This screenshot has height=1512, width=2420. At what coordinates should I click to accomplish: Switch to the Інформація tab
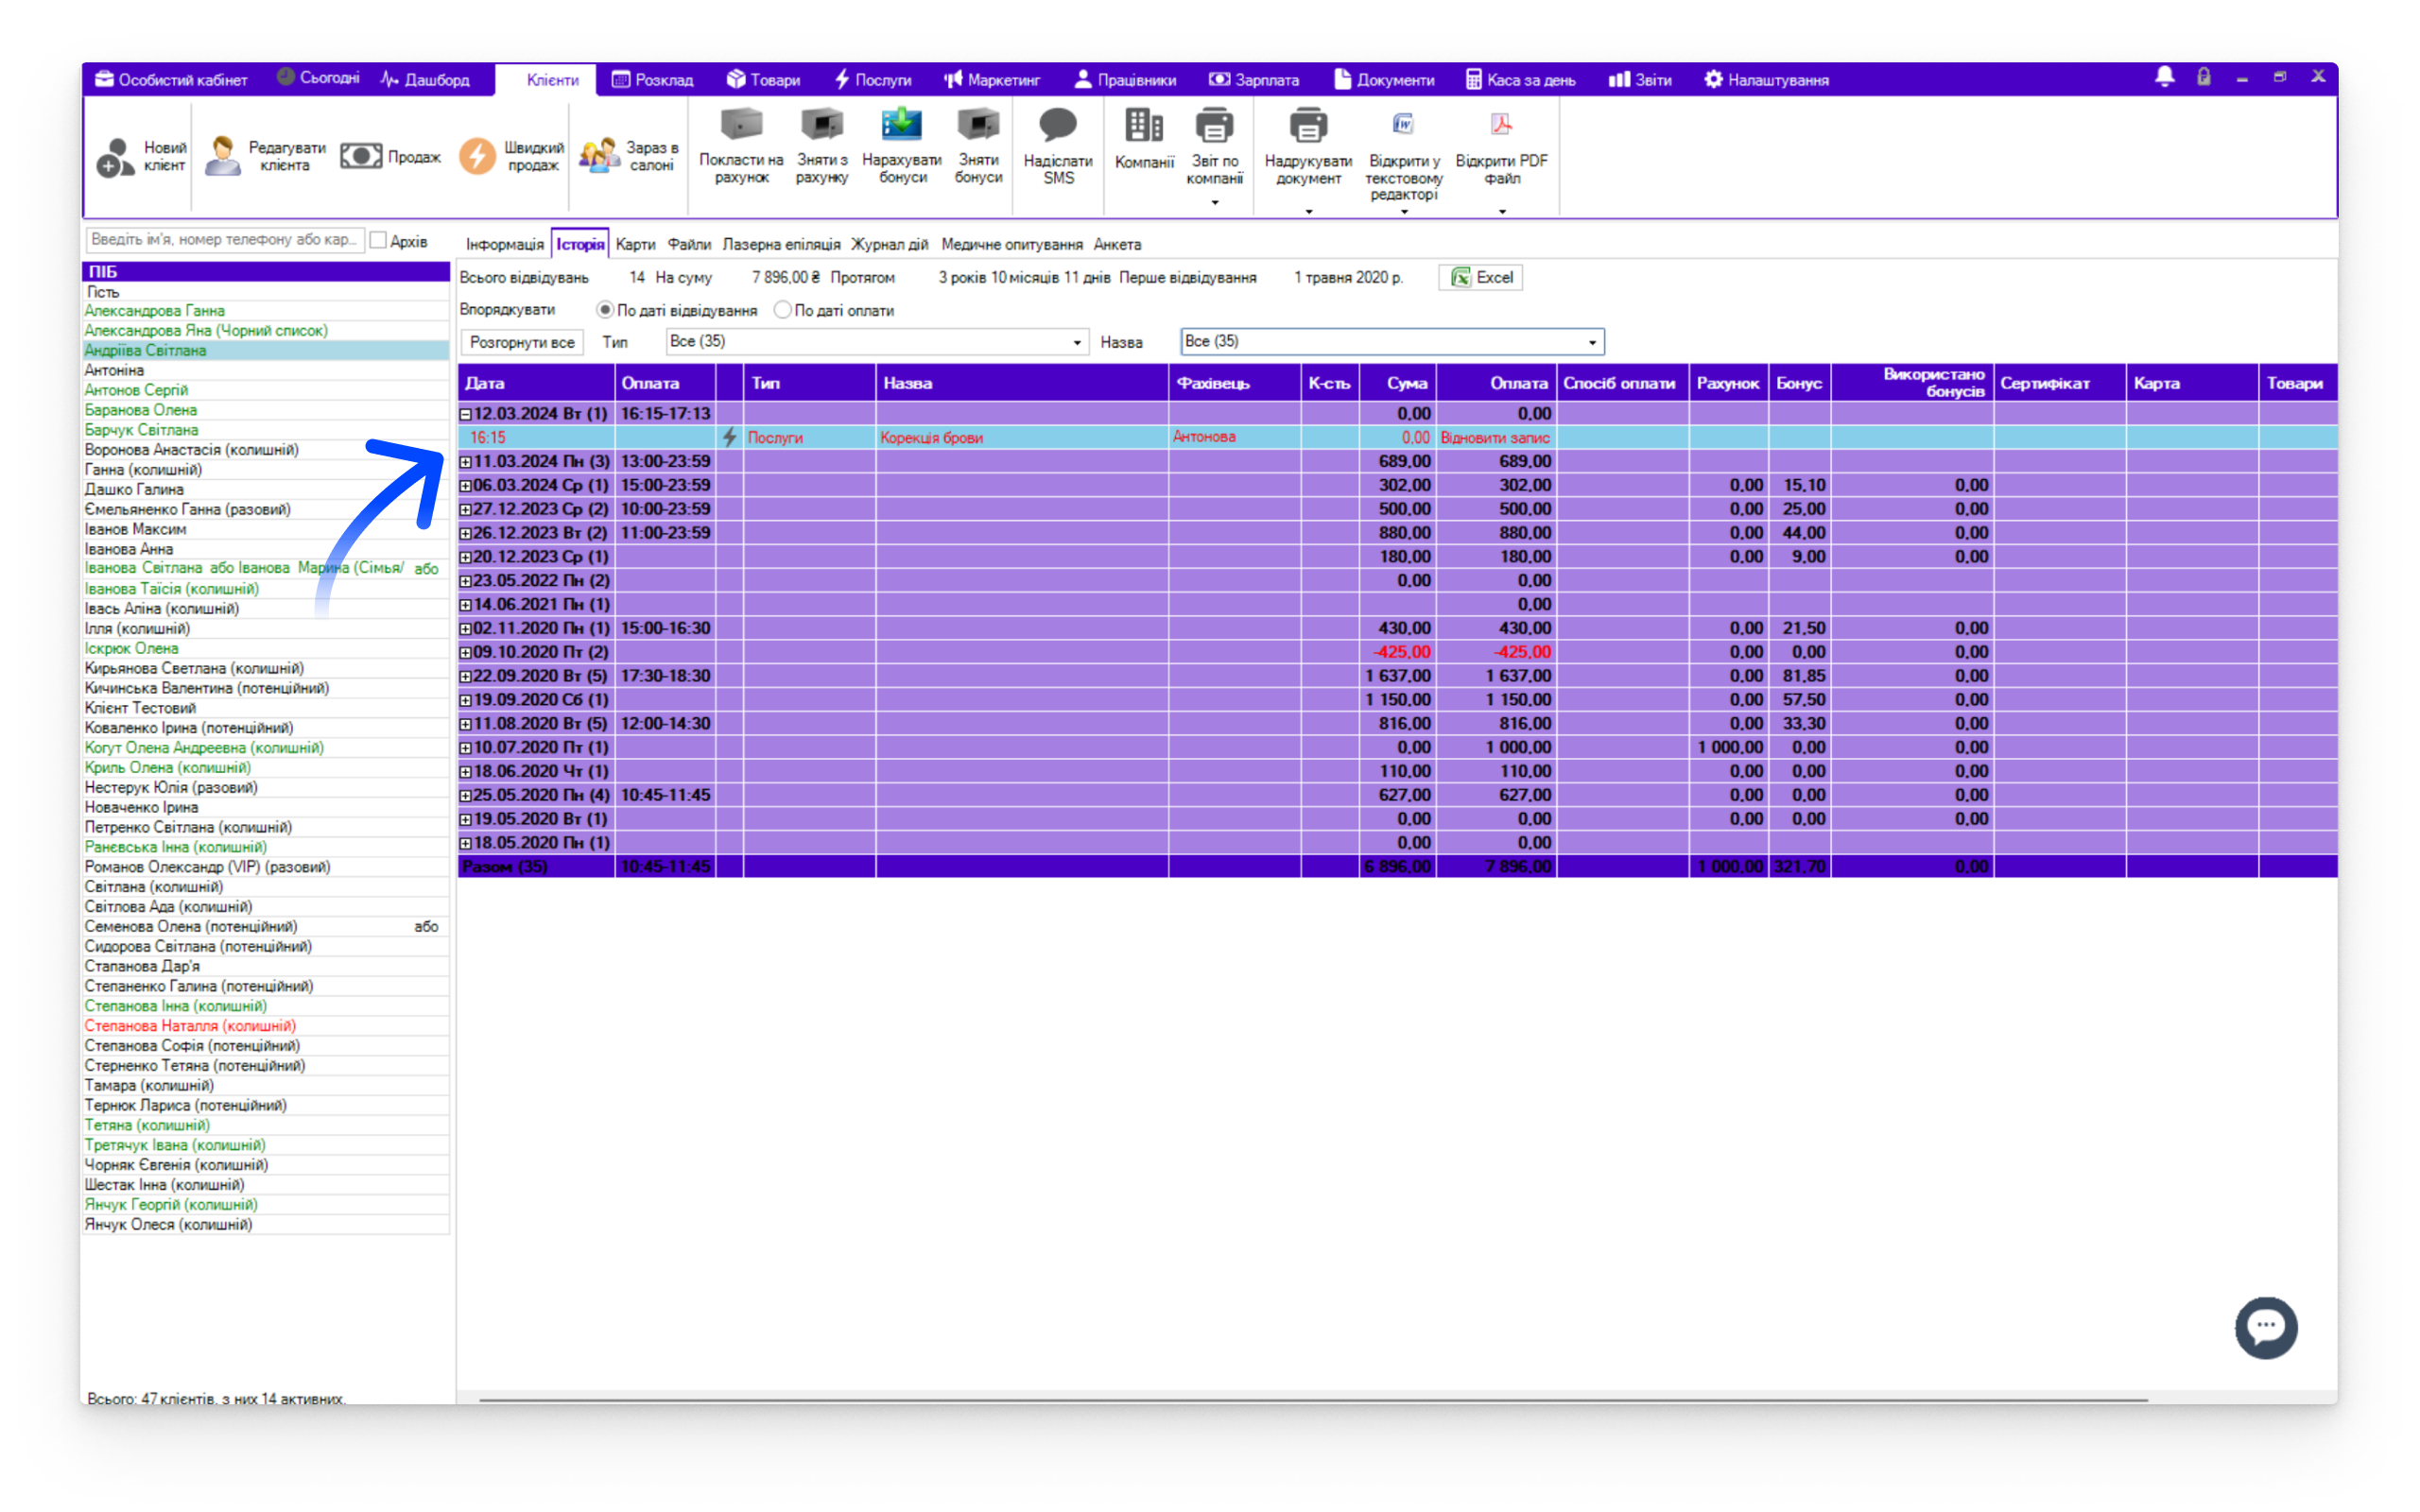(505, 244)
